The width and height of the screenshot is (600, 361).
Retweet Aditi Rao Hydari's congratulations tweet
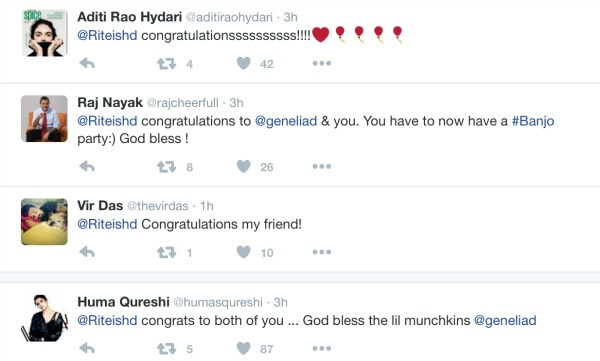(166, 64)
